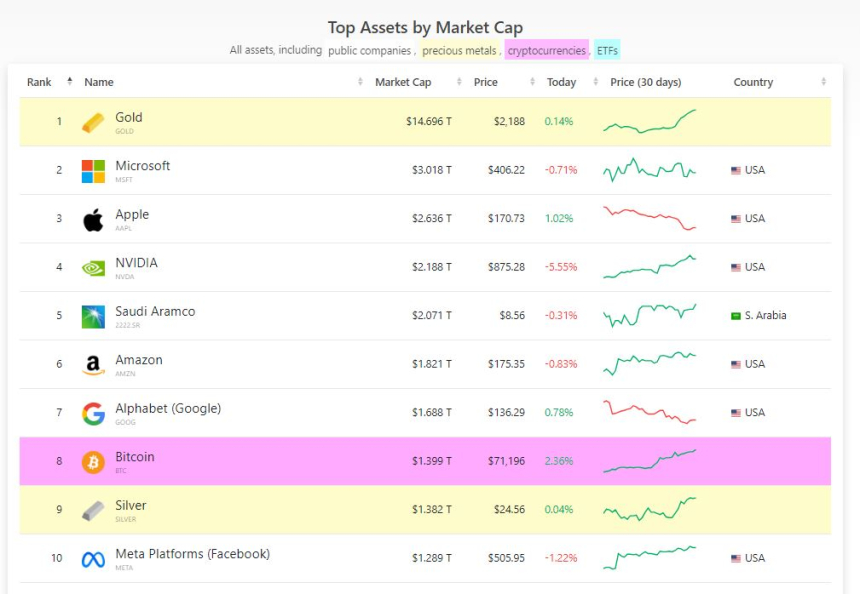Toggle the ETFs cyan highlight tag
This screenshot has width=860, height=594.
pyautogui.click(x=607, y=50)
